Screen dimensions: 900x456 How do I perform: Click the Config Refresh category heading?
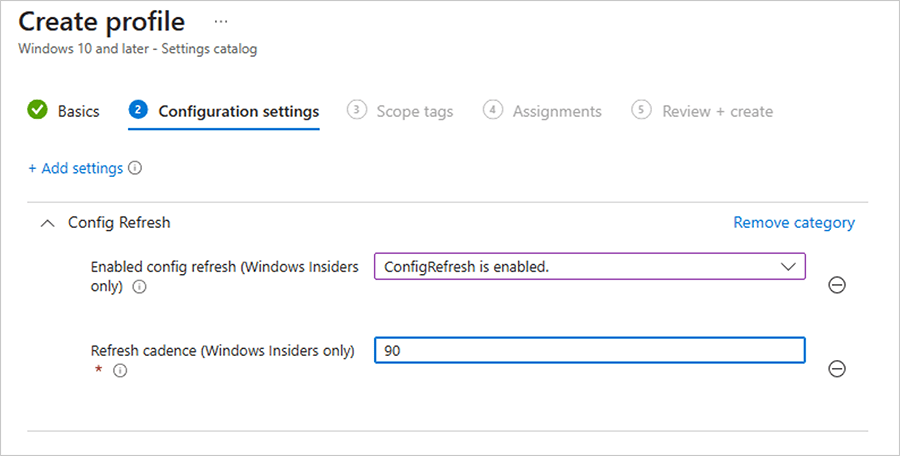[x=119, y=223]
